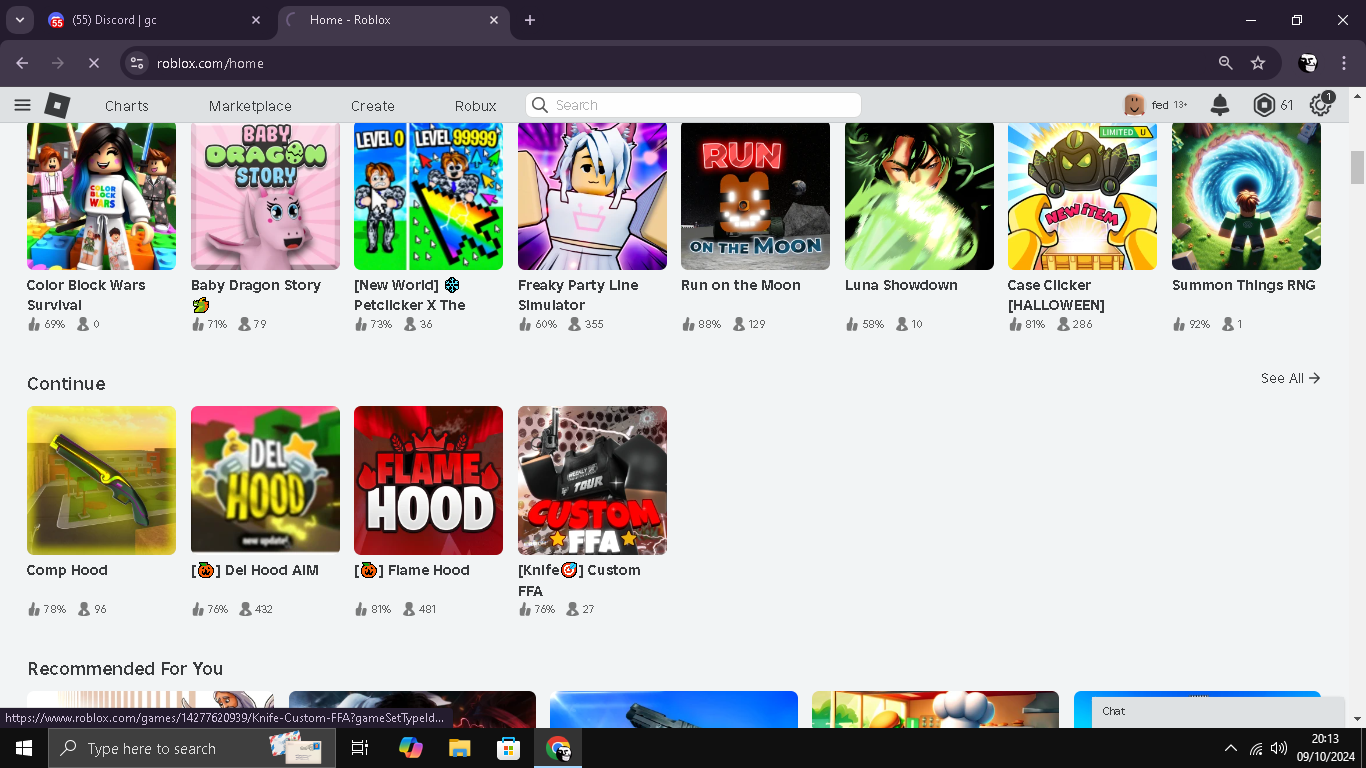Focus the Roblox search field
This screenshot has height=768, width=1366.
click(693, 105)
